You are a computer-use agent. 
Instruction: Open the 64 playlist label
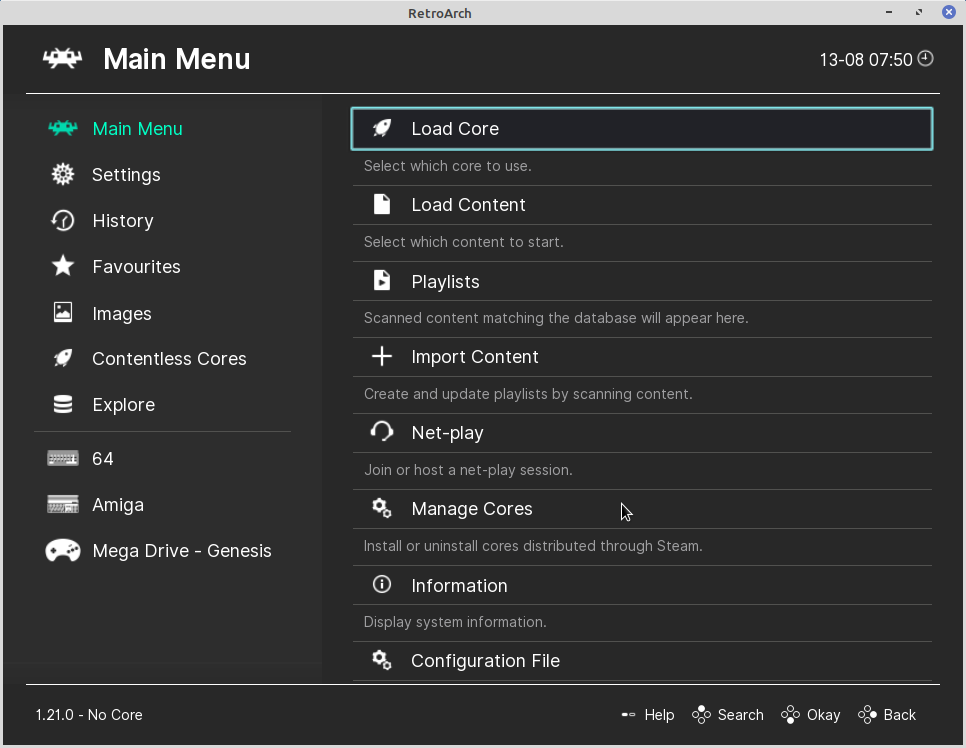pyautogui.click(x=103, y=459)
